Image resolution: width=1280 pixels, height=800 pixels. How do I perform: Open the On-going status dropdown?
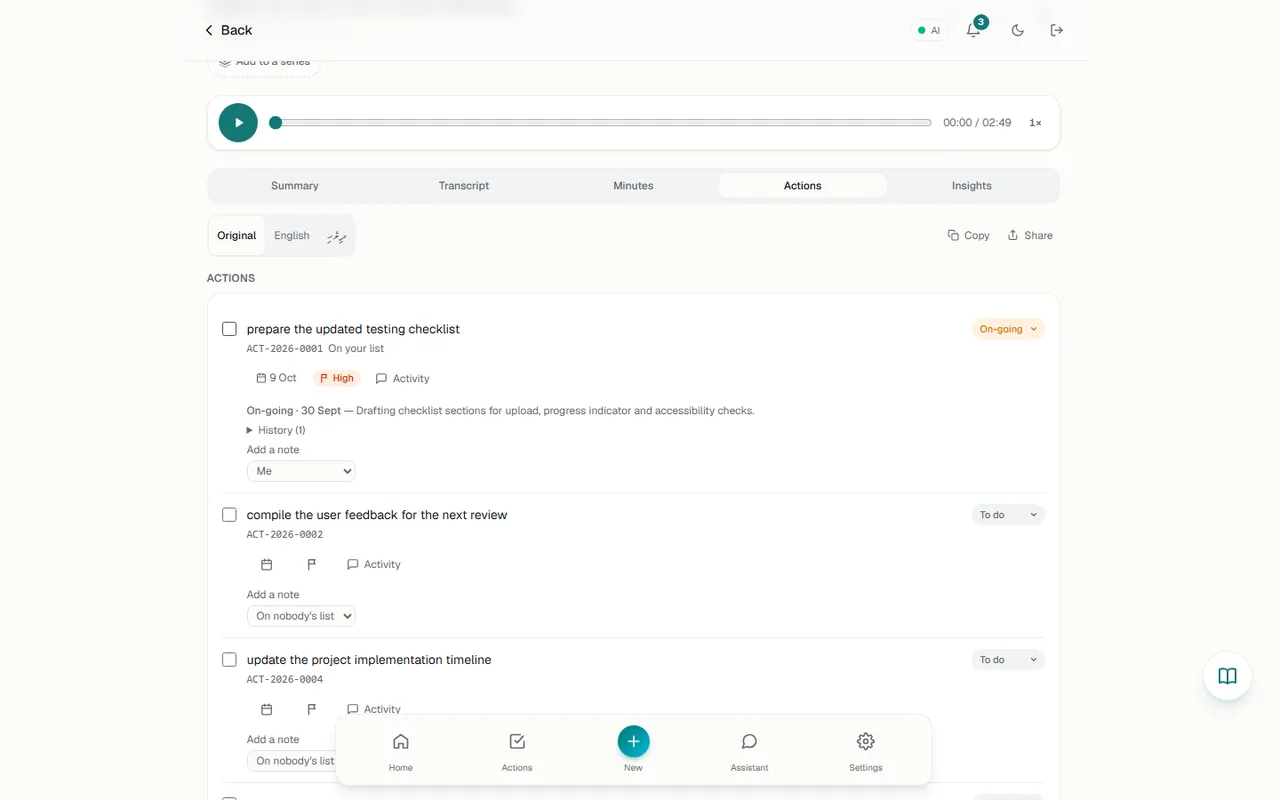point(1008,329)
